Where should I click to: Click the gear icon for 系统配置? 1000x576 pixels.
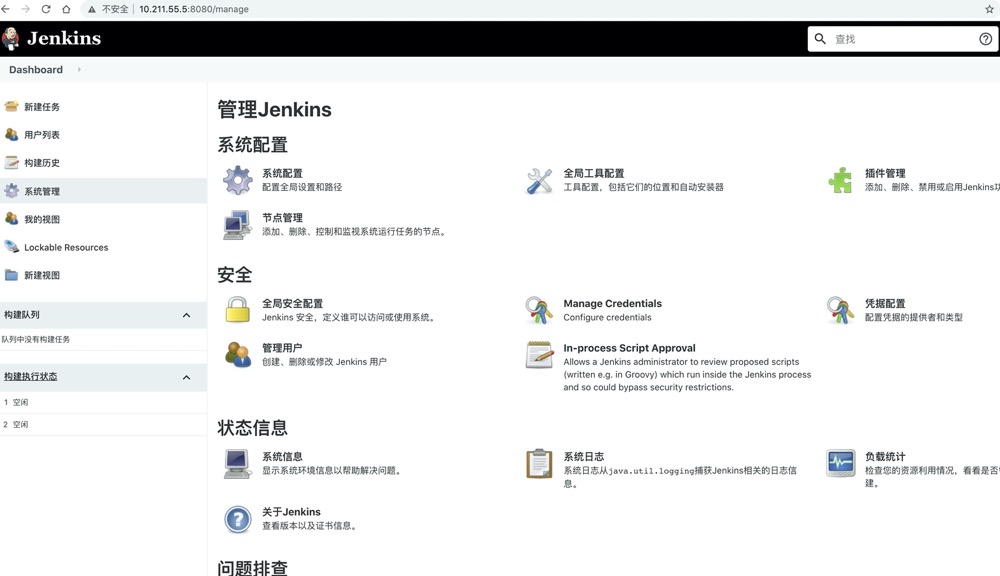(x=237, y=181)
